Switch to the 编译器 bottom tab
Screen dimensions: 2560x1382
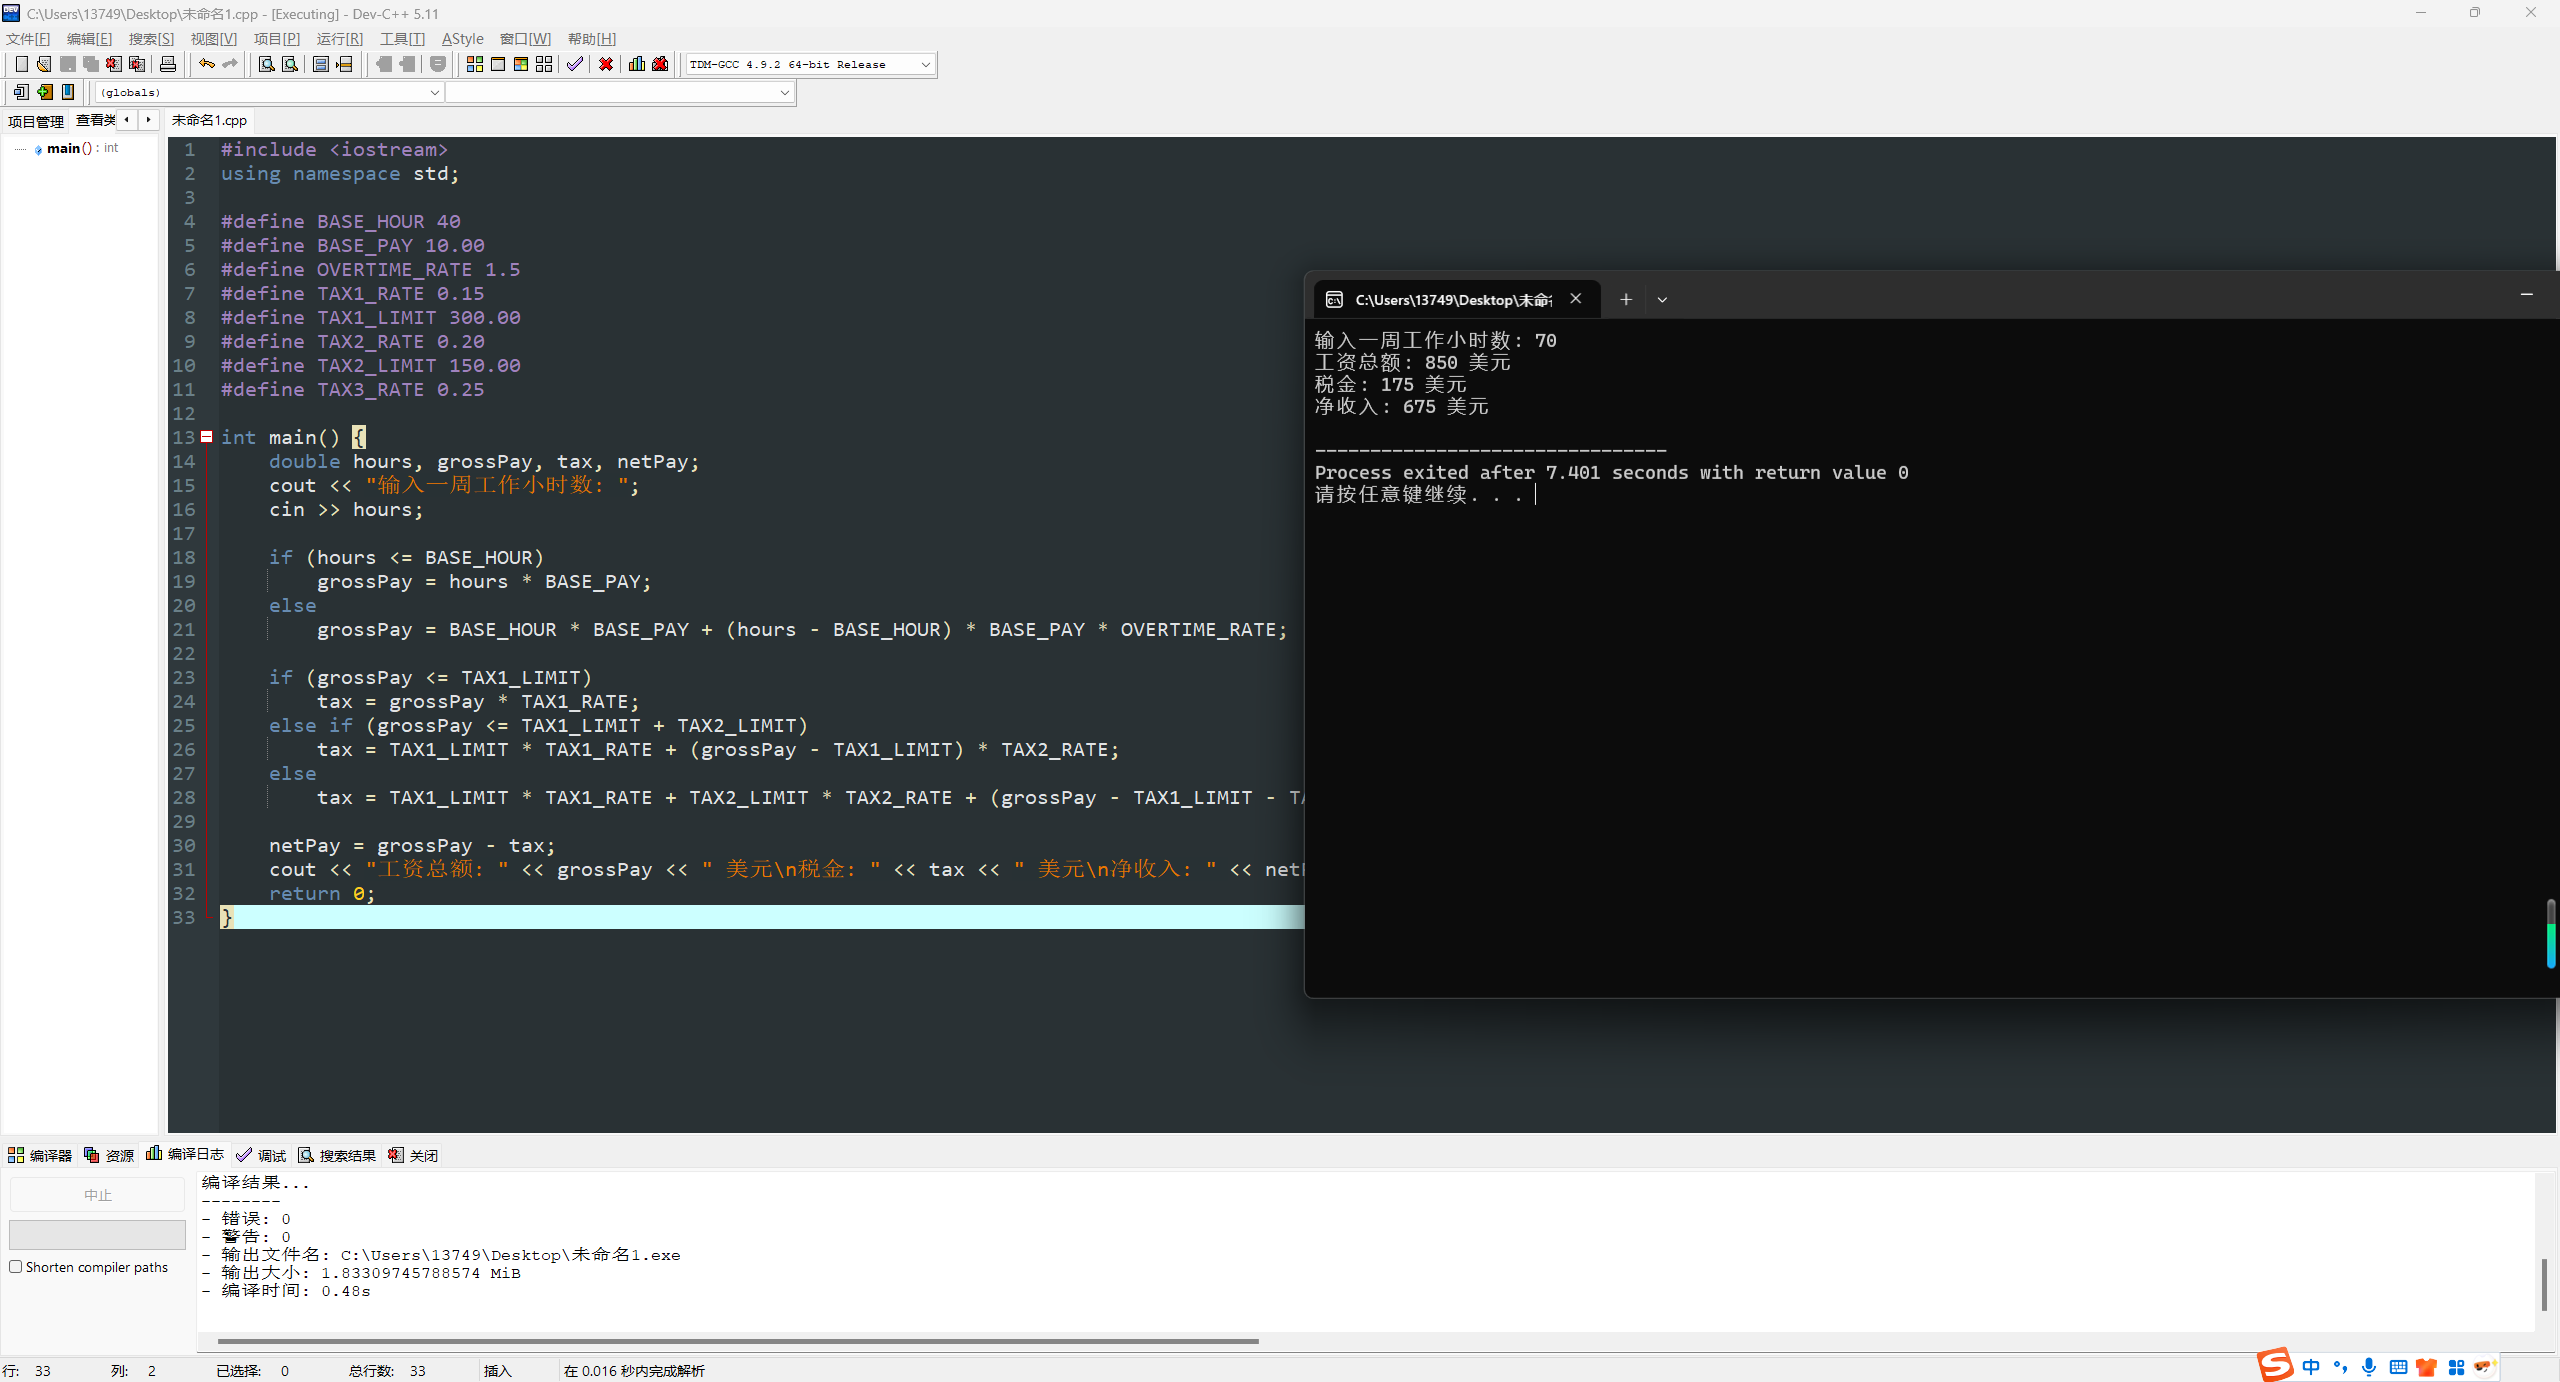pos(41,1155)
